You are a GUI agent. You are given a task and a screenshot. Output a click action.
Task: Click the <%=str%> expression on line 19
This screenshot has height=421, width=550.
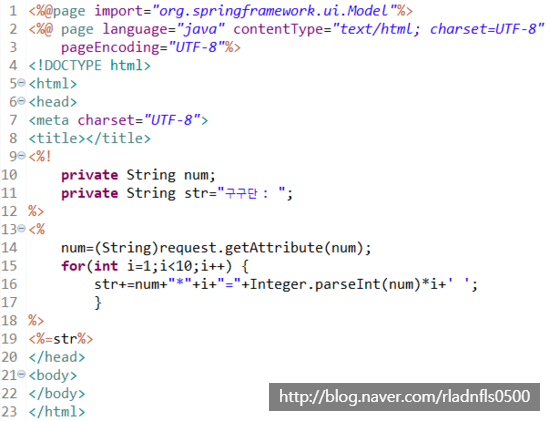[x=61, y=339]
